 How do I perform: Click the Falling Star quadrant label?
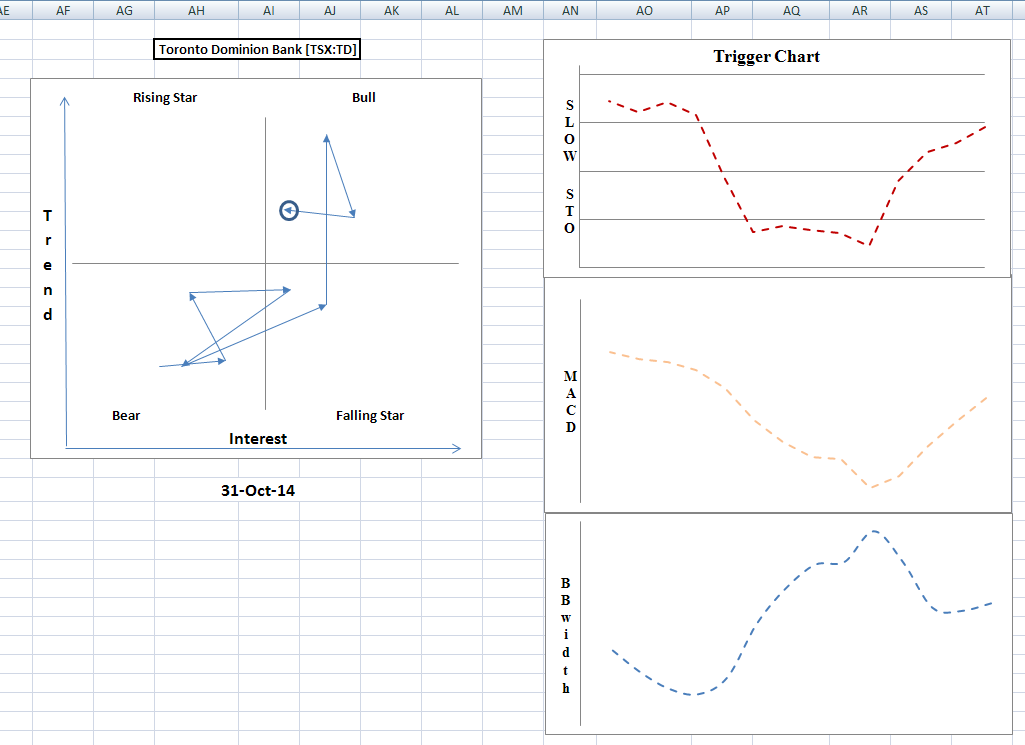(370, 416)
